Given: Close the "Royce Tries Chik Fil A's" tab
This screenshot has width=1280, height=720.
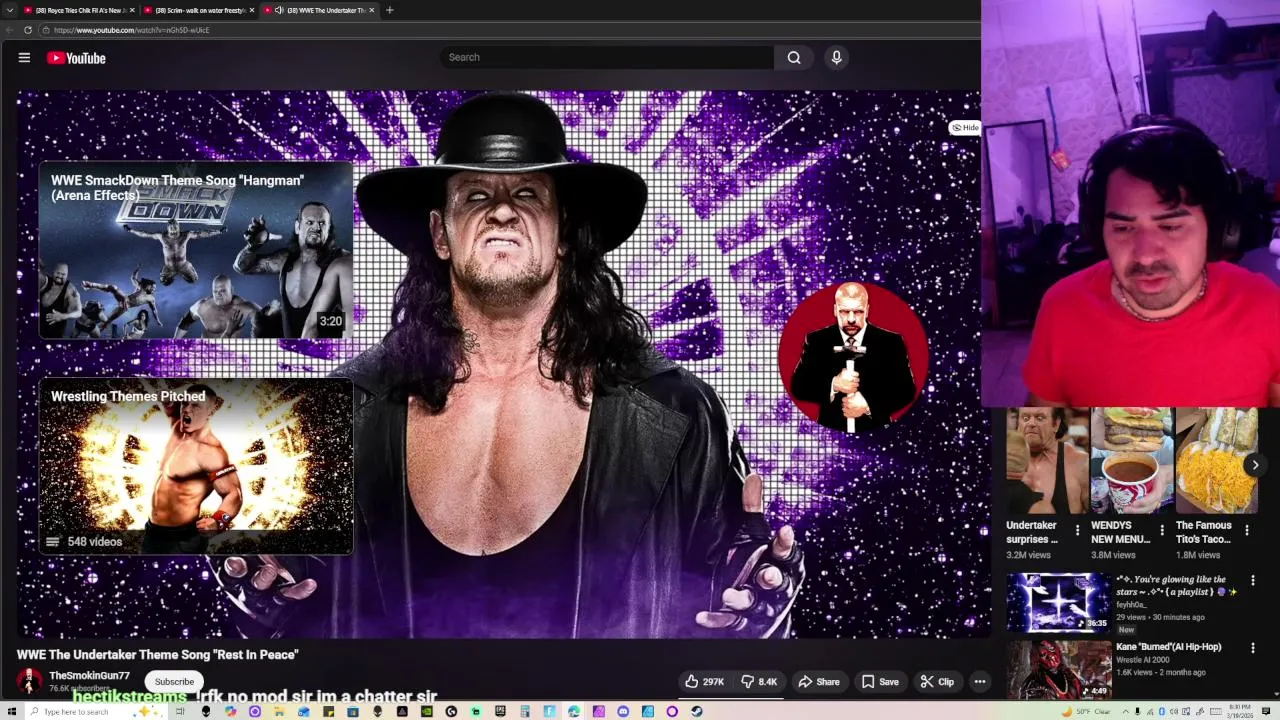Looking at the screenshot, I should [x=131, y=10].
